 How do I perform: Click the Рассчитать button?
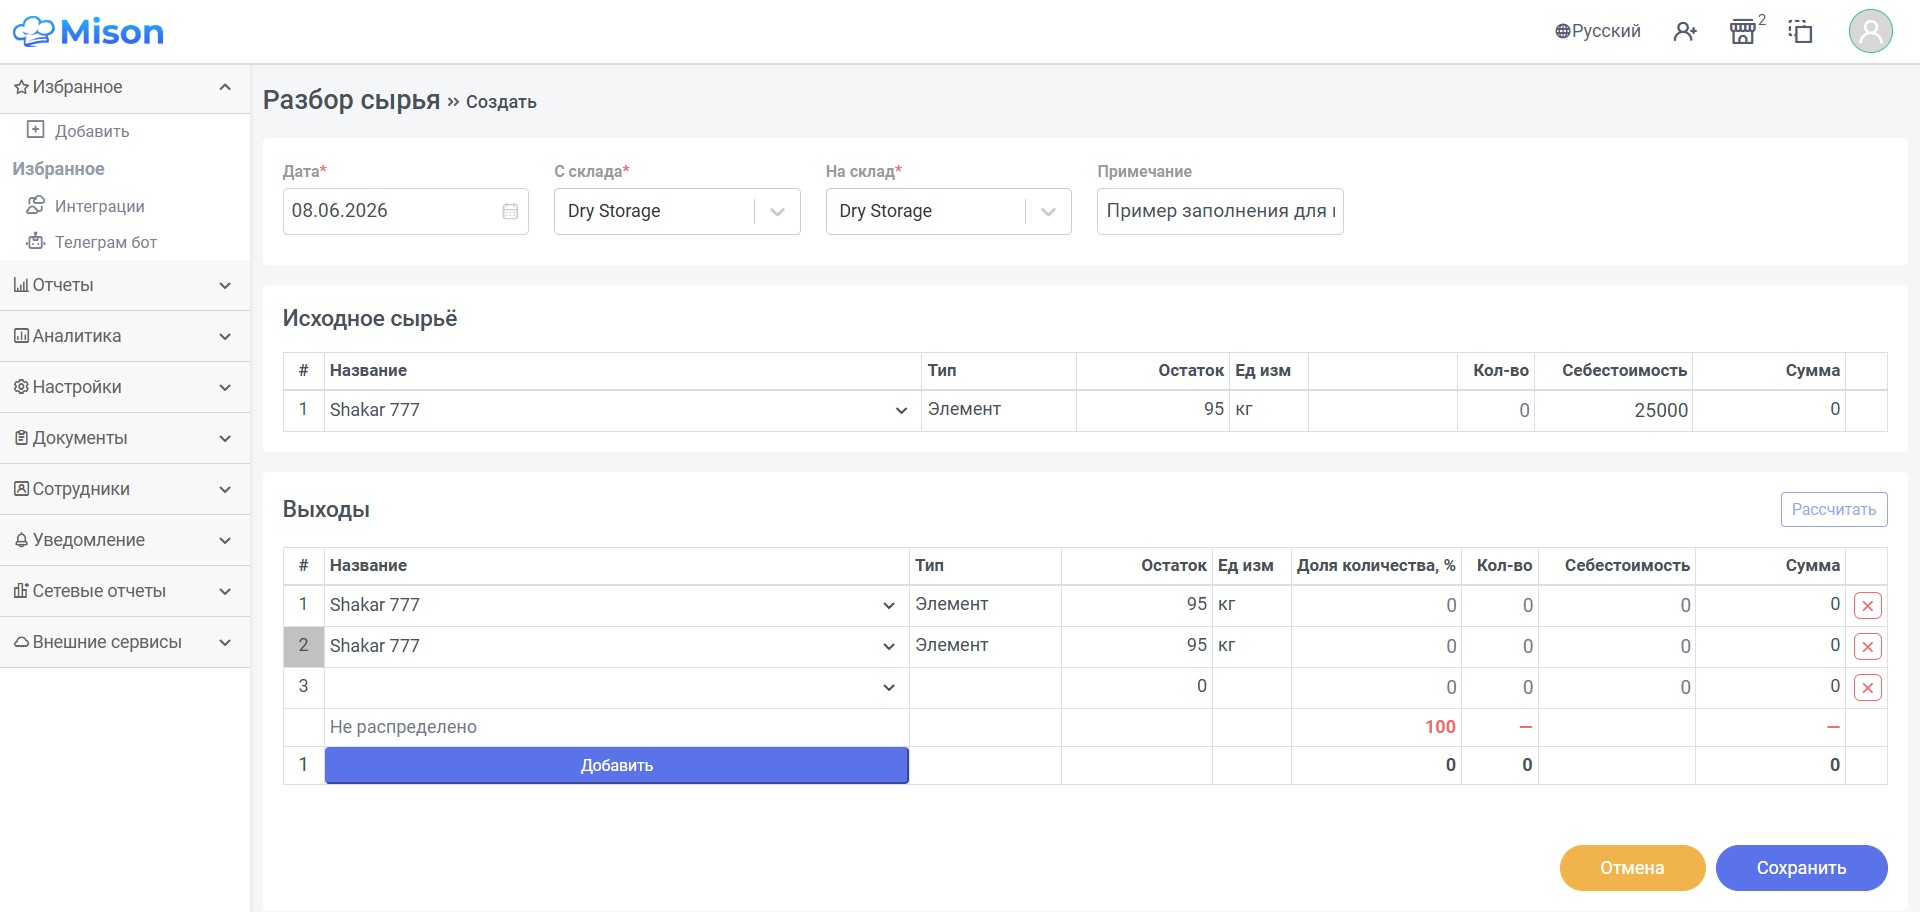[x=1833, y=509]
